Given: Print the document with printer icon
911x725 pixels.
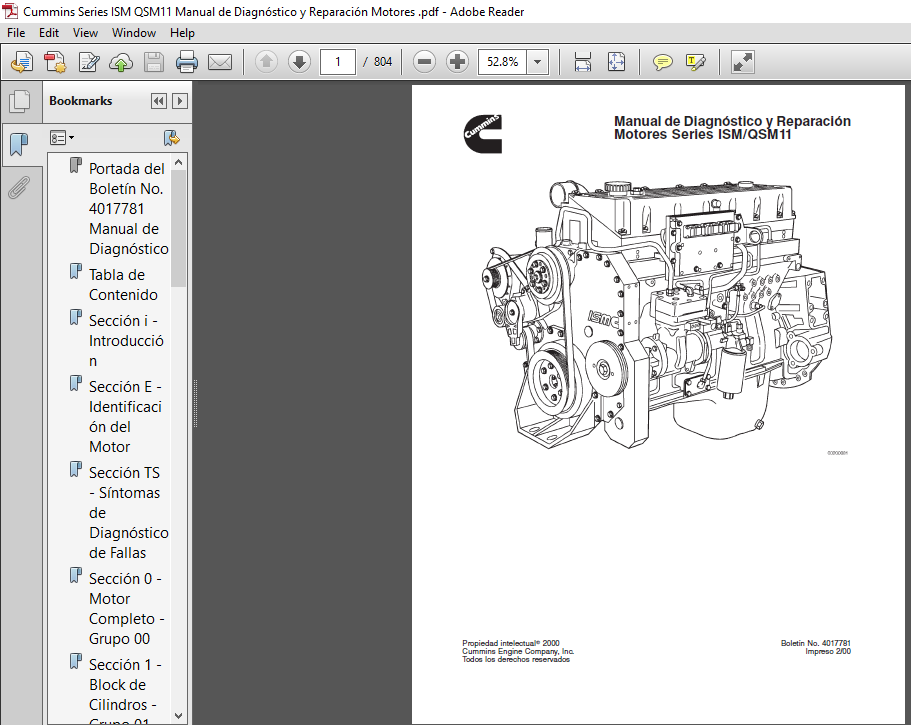Looking at the screenshot, I should pyautogui.click(x=186, y=62).
